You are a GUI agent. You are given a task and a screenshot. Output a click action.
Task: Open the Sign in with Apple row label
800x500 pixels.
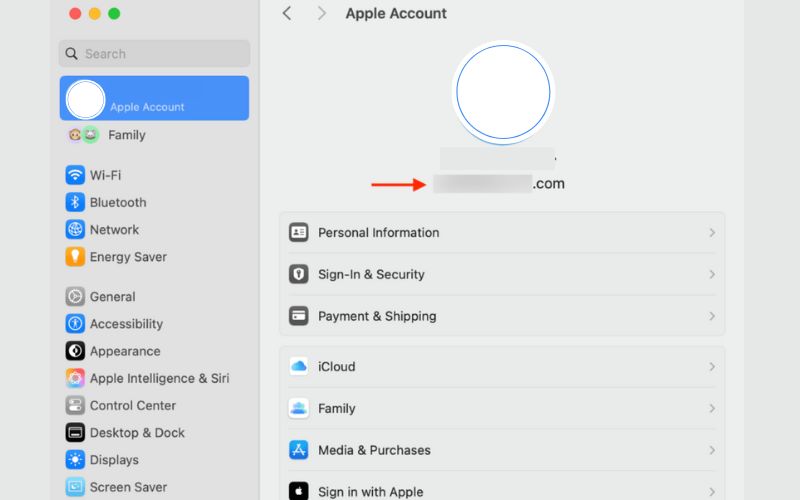point(371,492)
